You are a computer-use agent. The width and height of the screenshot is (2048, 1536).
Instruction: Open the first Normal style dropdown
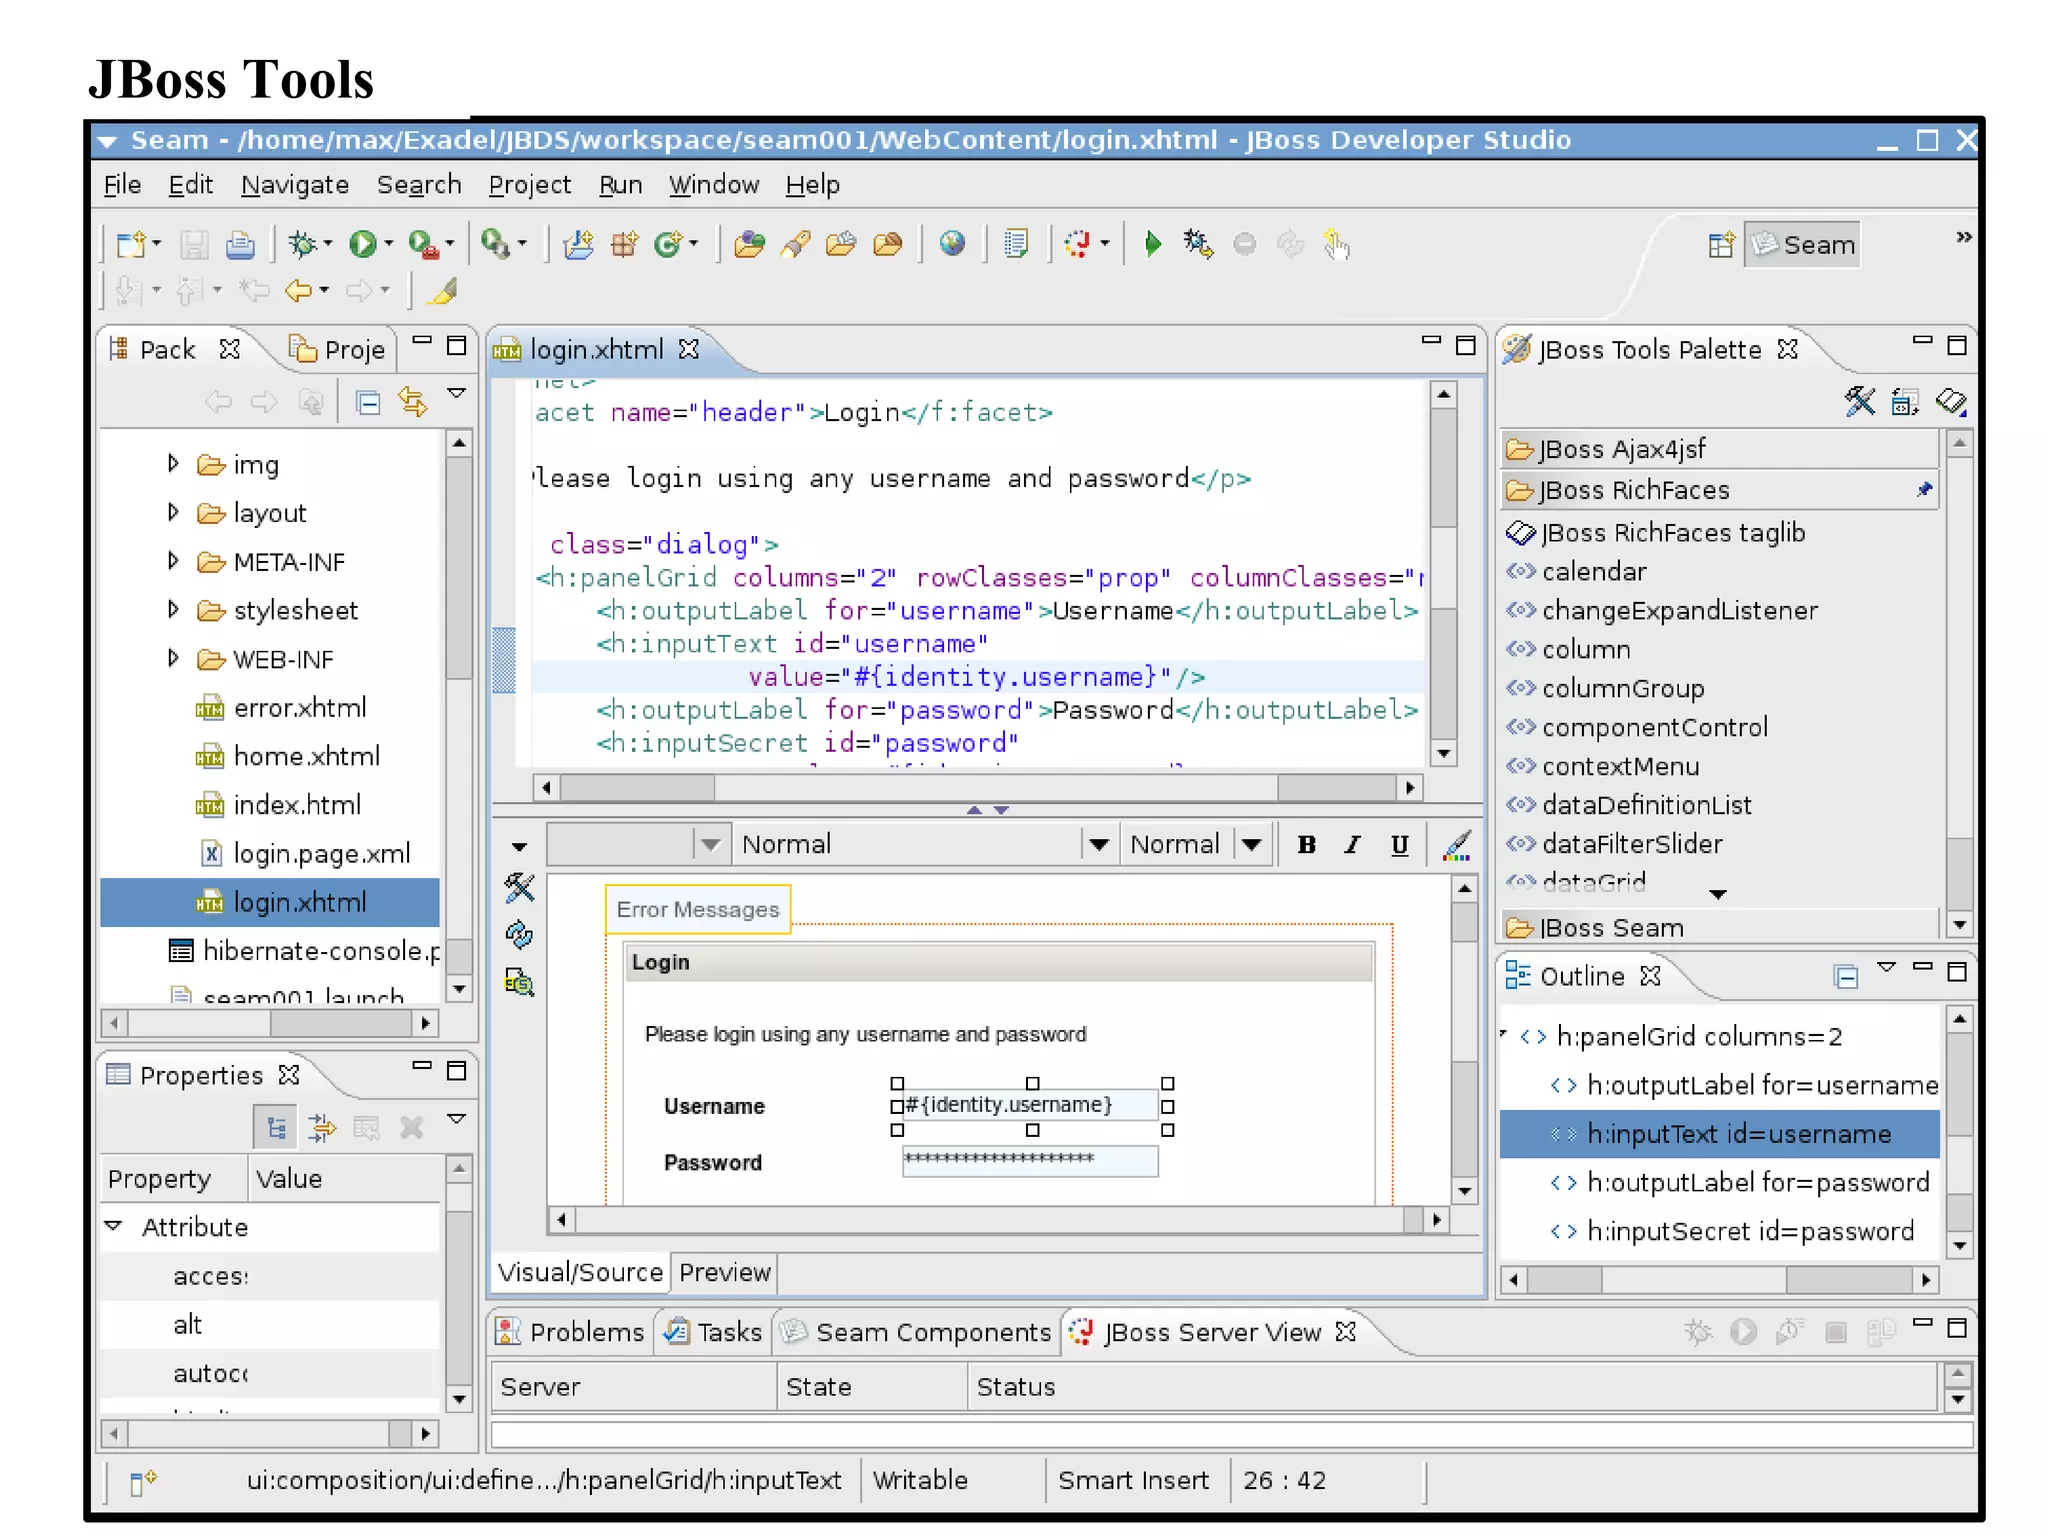tap(1098, 845)
